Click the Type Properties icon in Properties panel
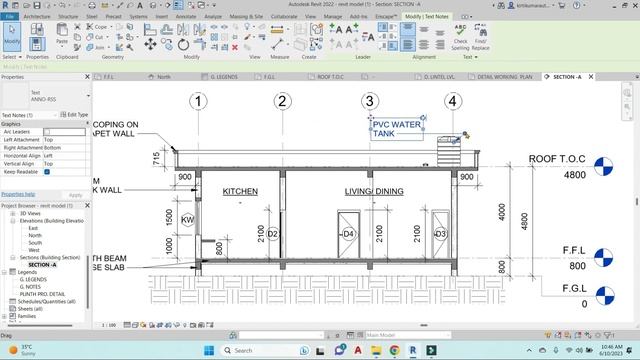 coord(37,29)
